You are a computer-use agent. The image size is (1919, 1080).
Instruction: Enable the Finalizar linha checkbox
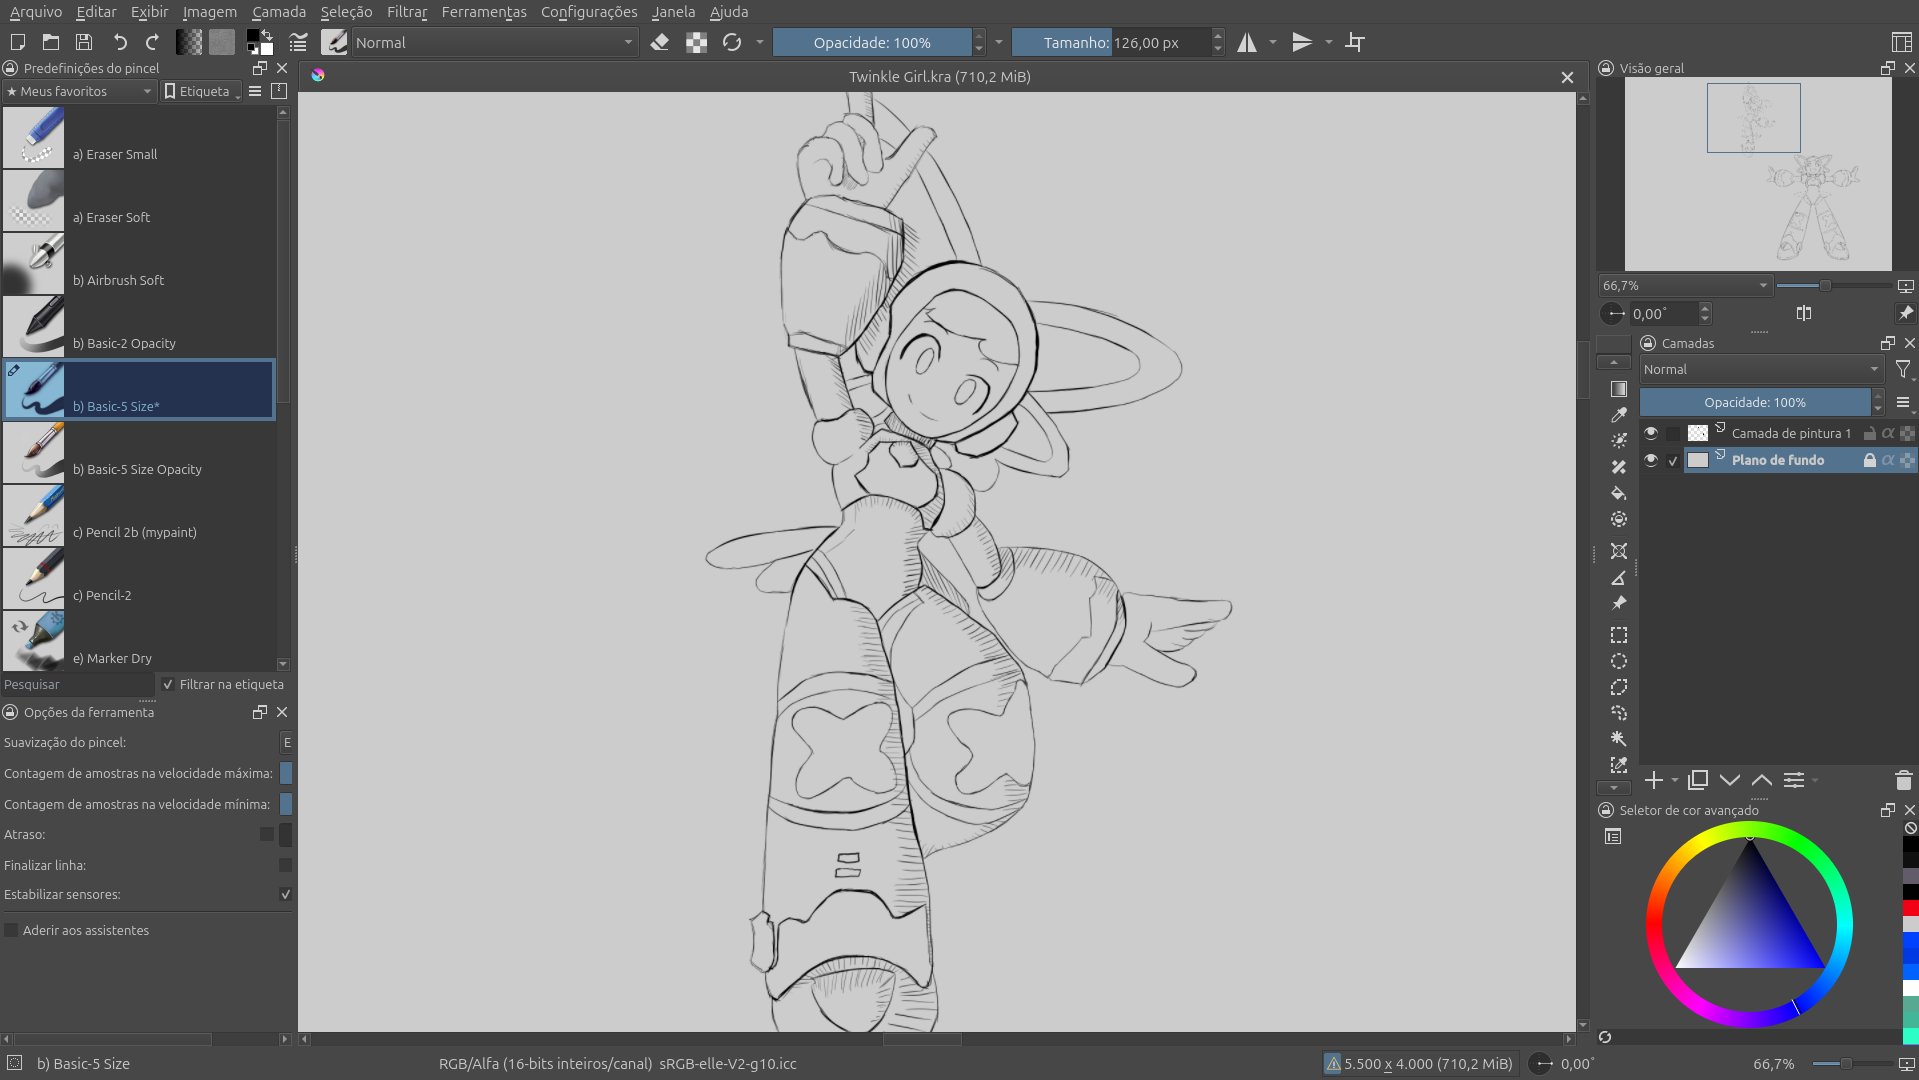point(285,865)
